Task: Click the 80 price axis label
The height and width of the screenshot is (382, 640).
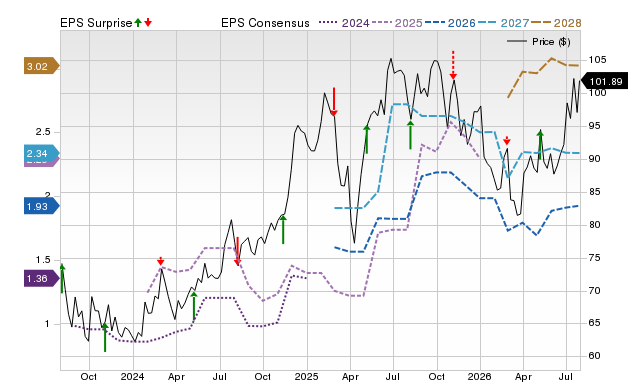Action: (594, 224)
